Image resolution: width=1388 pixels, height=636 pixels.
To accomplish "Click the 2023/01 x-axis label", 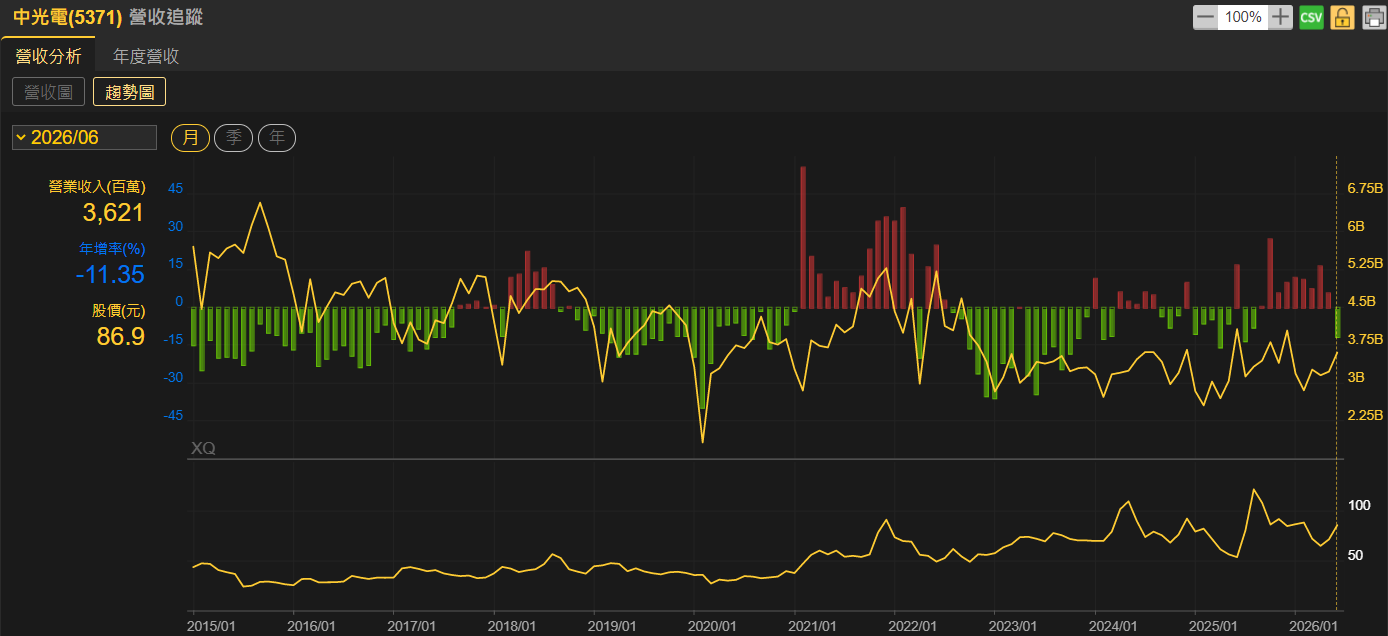I will pos(1014,625).
